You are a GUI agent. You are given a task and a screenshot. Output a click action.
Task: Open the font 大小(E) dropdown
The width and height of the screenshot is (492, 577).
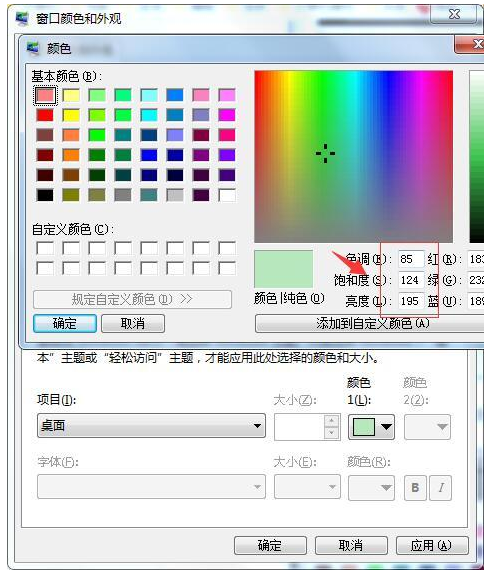point(307,486)
